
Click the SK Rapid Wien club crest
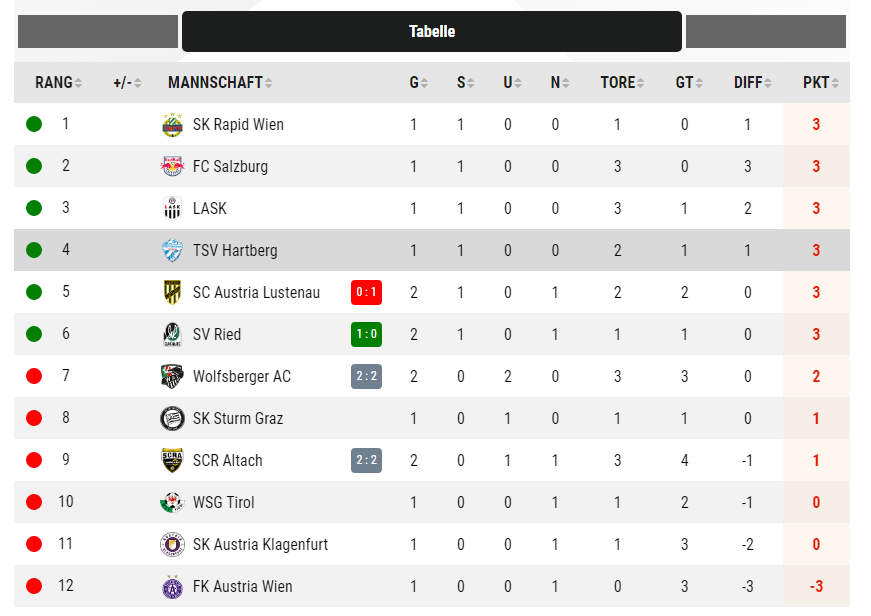pyautogui.click(x=172, y=124)
